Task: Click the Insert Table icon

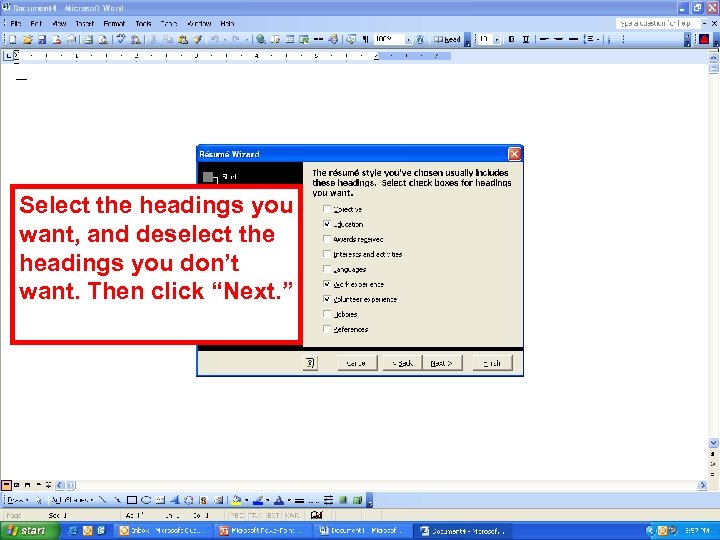Action: pyautogui.click(x=290, y=39)
